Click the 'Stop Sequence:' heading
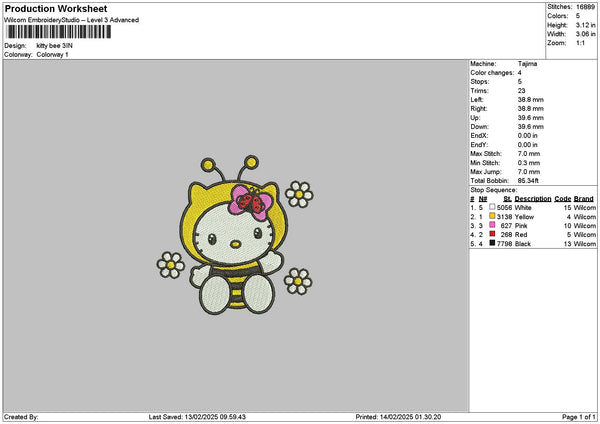Viewport: 600px width, 424px height. coord(494,190)
